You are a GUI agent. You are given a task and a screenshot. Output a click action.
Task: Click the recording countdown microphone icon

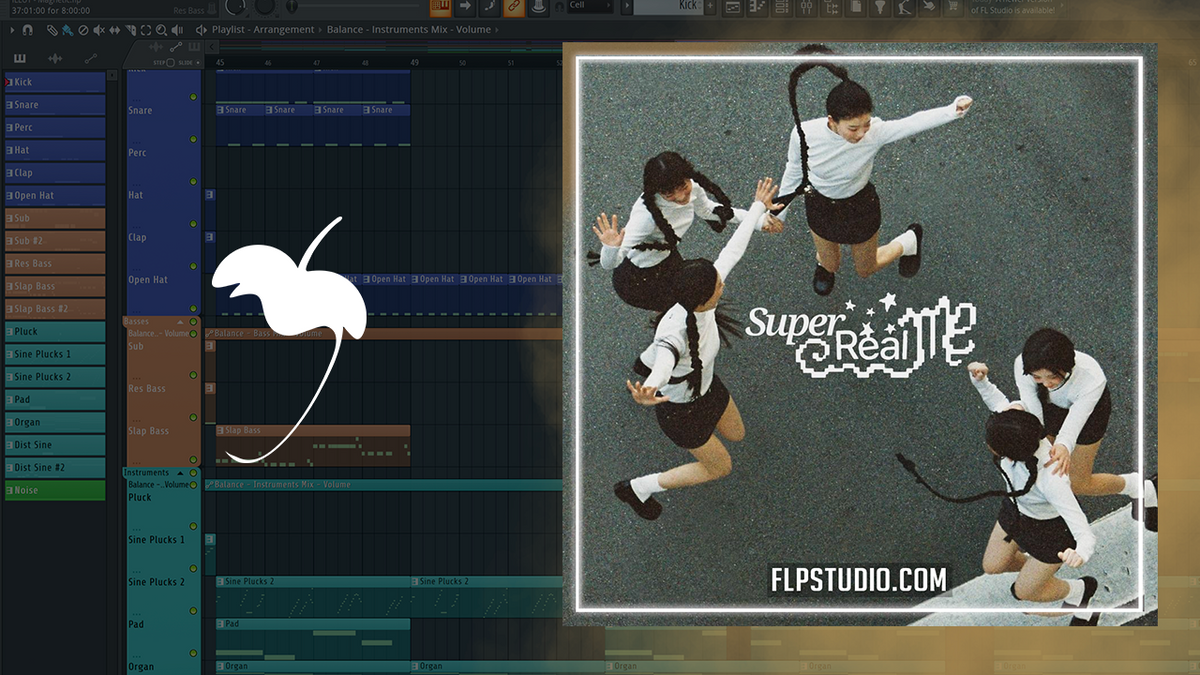[x=539, y=7]
